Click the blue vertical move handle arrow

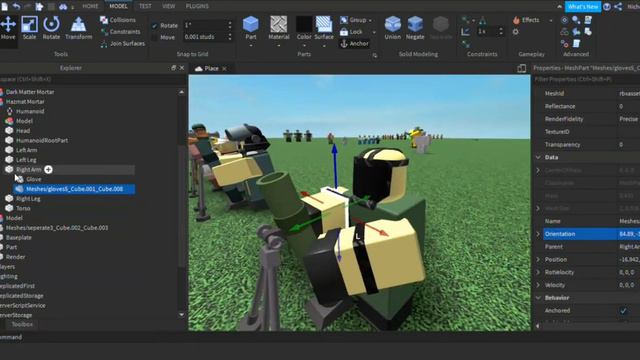[335, 165]
